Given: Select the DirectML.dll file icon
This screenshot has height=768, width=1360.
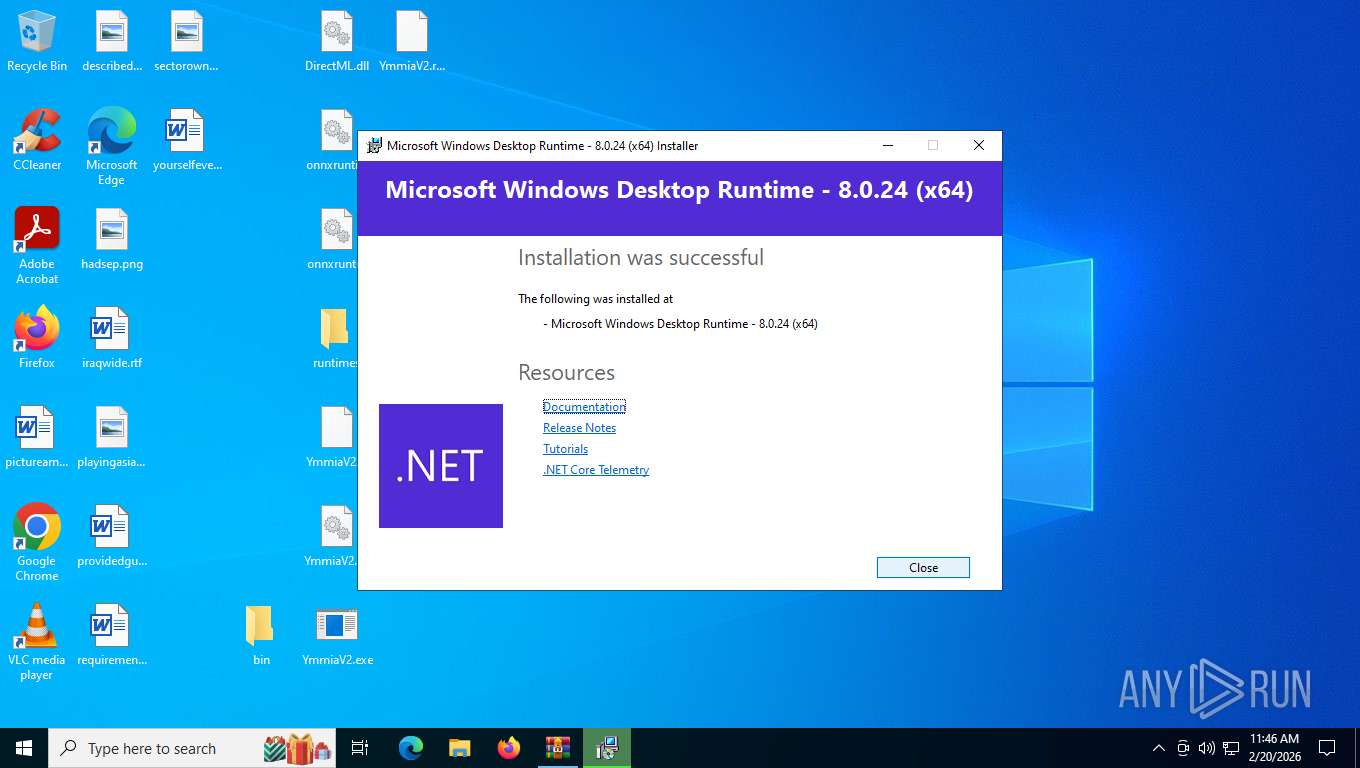Looking at the screenshot, I should click(337, 41).
